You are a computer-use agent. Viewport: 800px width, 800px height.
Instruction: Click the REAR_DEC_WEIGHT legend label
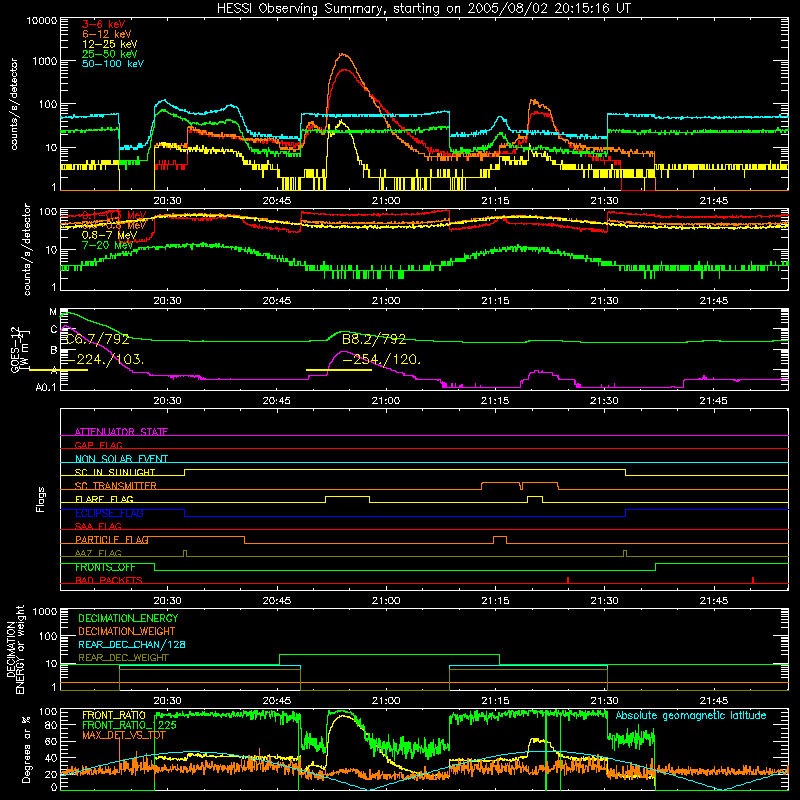tap(123, 658)
